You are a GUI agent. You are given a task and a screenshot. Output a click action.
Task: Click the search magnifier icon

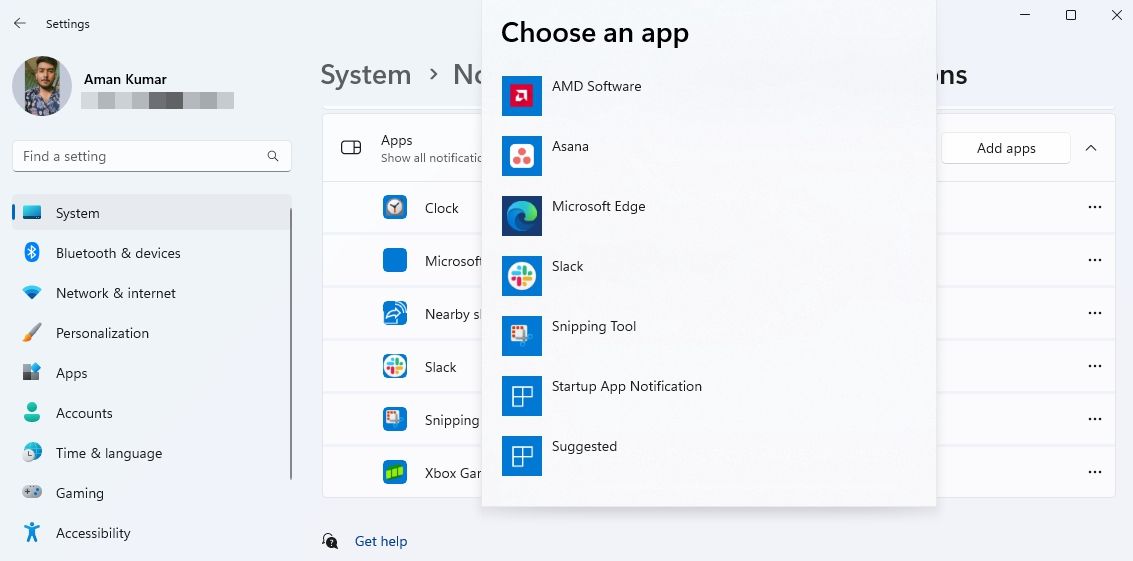click(x=272, y=156)
